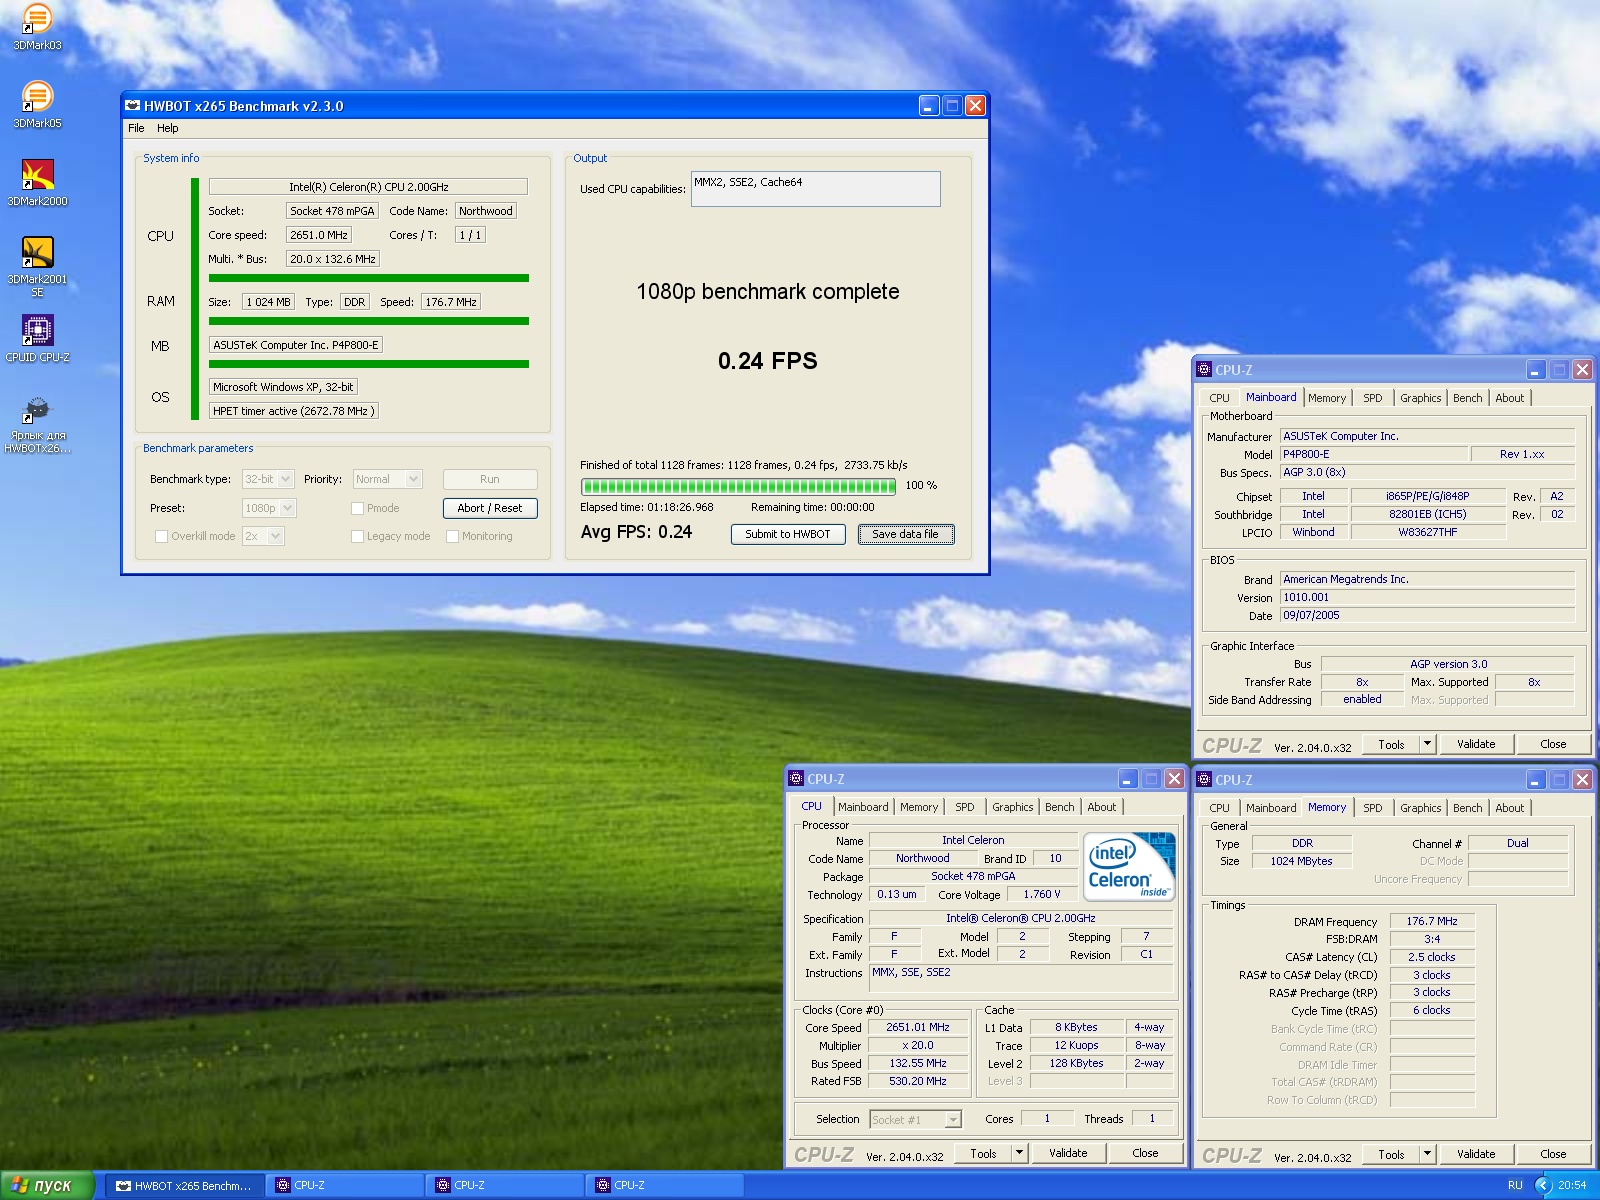Viewport: 1600px width, 1200px height.
Task: Open the HWBOT x265 shortcut on desktop
Action: (37, 425)
